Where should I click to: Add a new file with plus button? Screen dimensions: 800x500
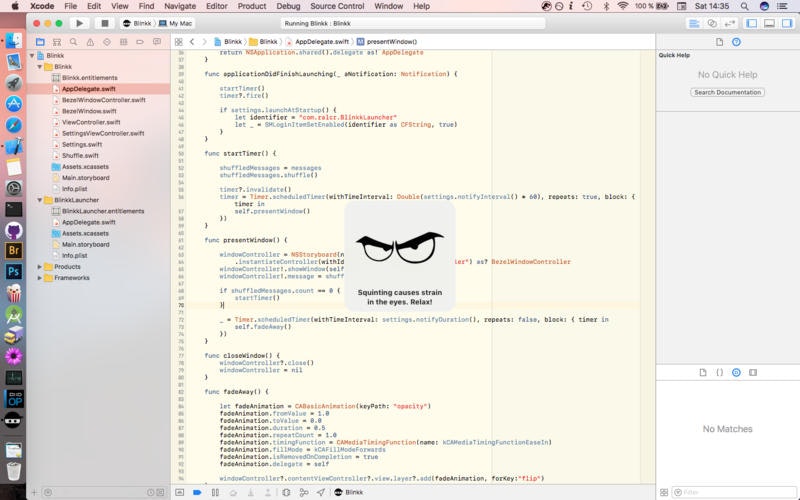pos(34,492)
